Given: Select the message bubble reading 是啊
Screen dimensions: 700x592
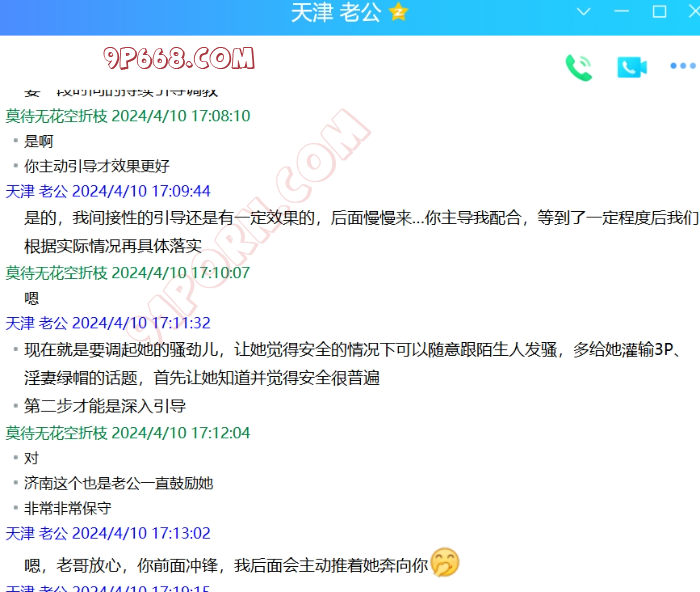Looking at the screenshot, I should point(39,141).
